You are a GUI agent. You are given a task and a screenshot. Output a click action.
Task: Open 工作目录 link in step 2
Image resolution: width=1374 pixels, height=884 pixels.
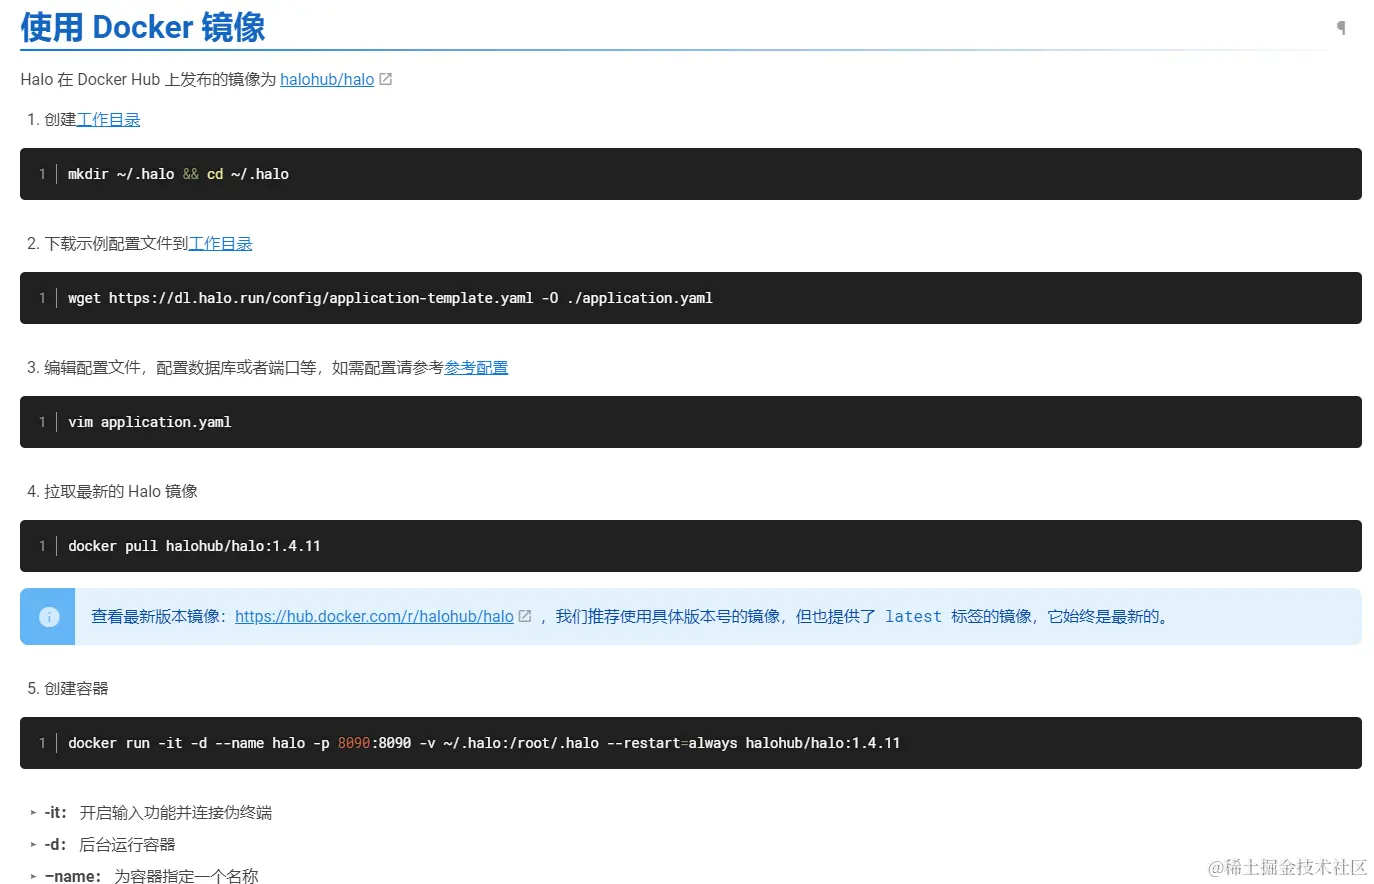tap(220, 243)
